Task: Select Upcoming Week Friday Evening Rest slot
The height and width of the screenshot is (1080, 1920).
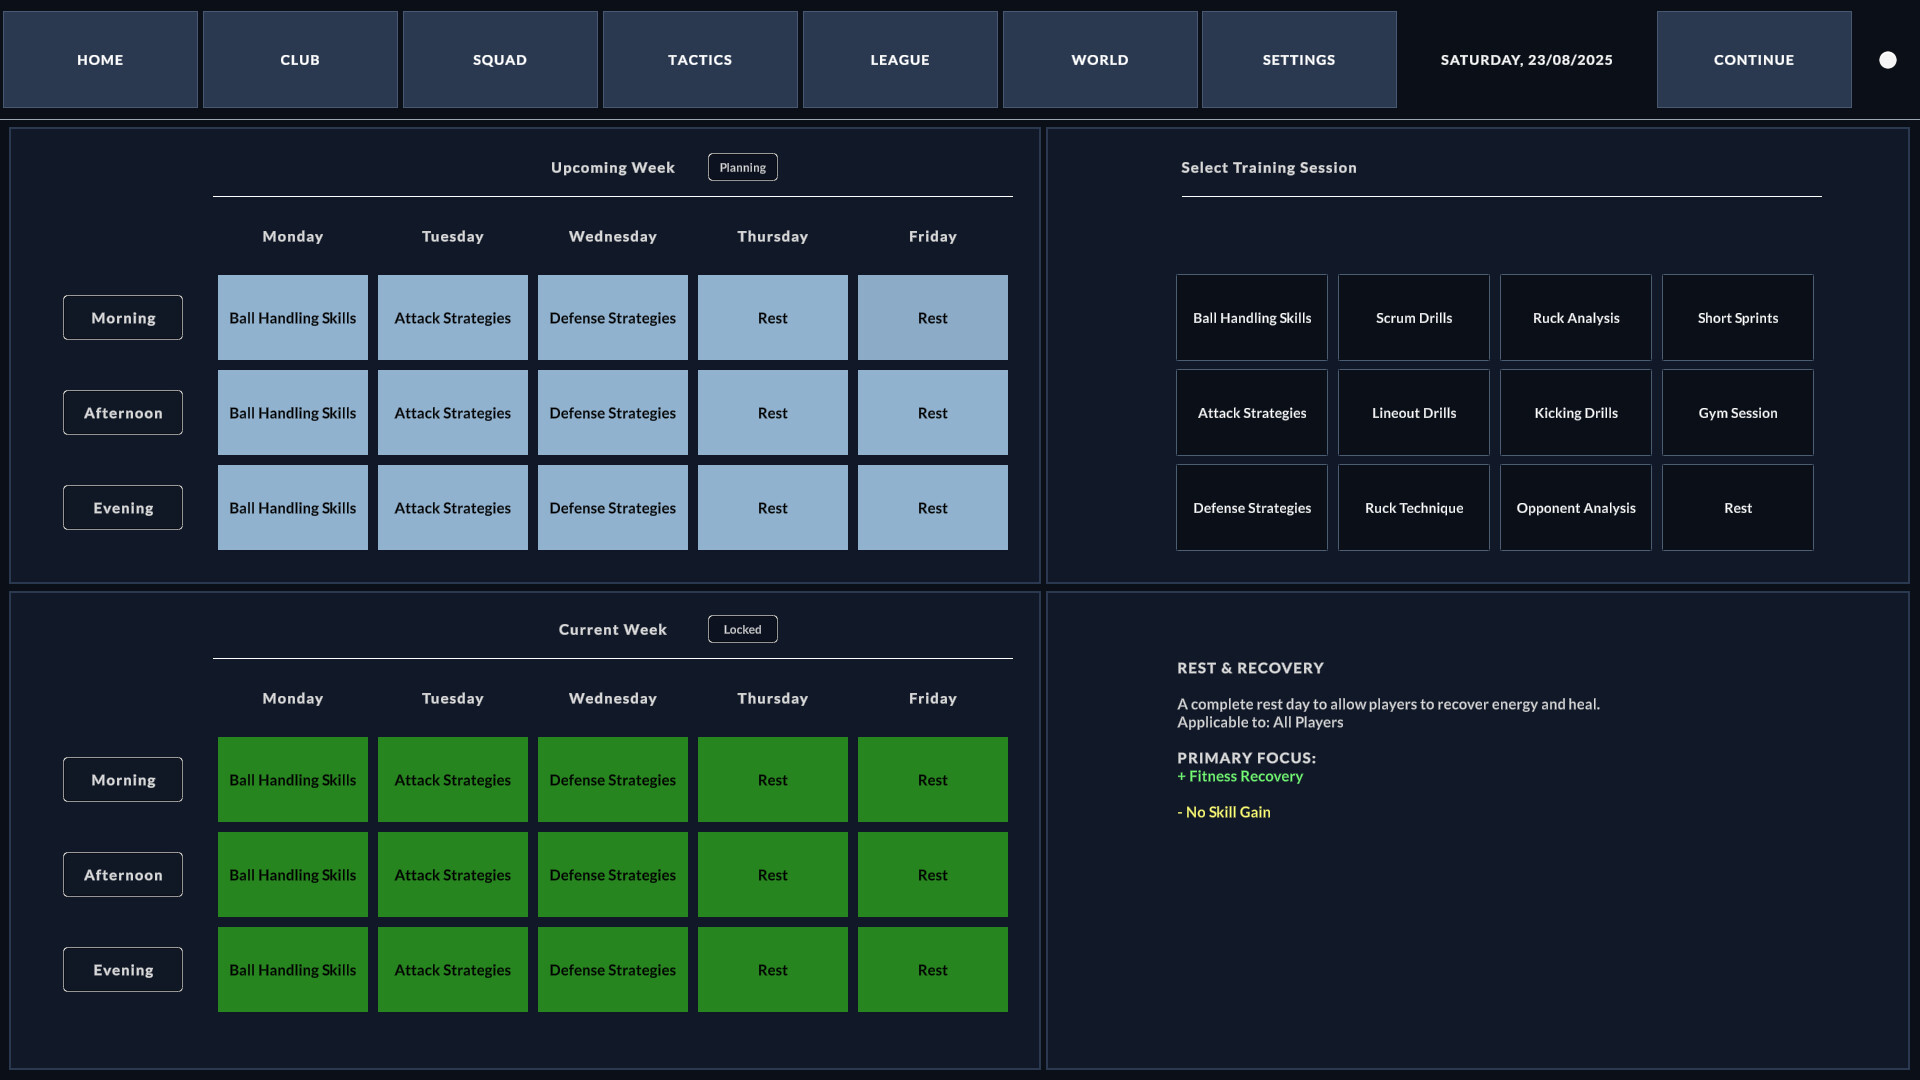Action: [x=933, y=508]
